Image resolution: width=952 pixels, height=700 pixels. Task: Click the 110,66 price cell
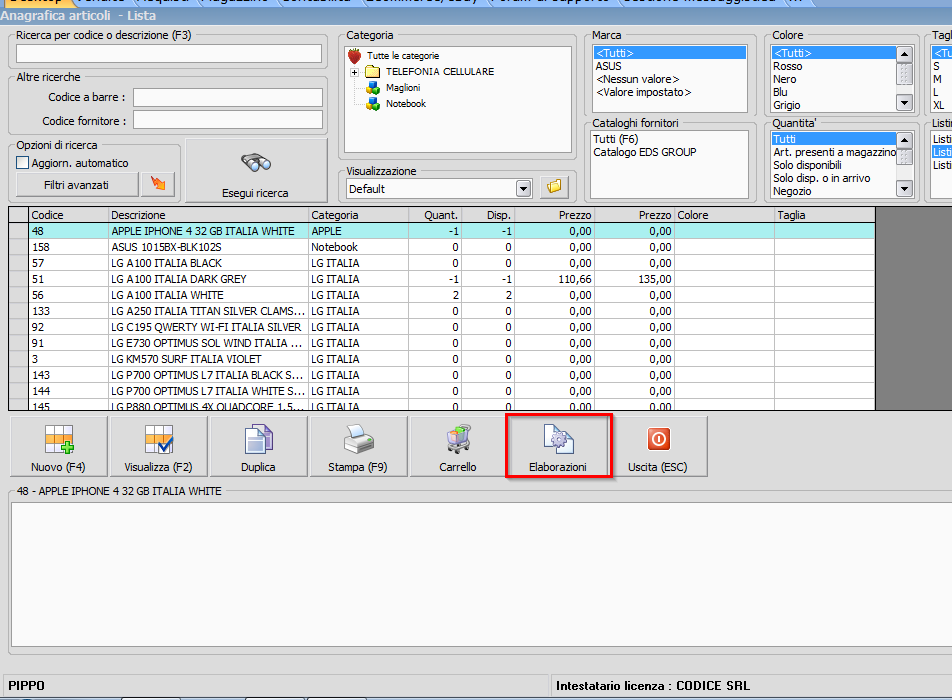pos(554,279)
